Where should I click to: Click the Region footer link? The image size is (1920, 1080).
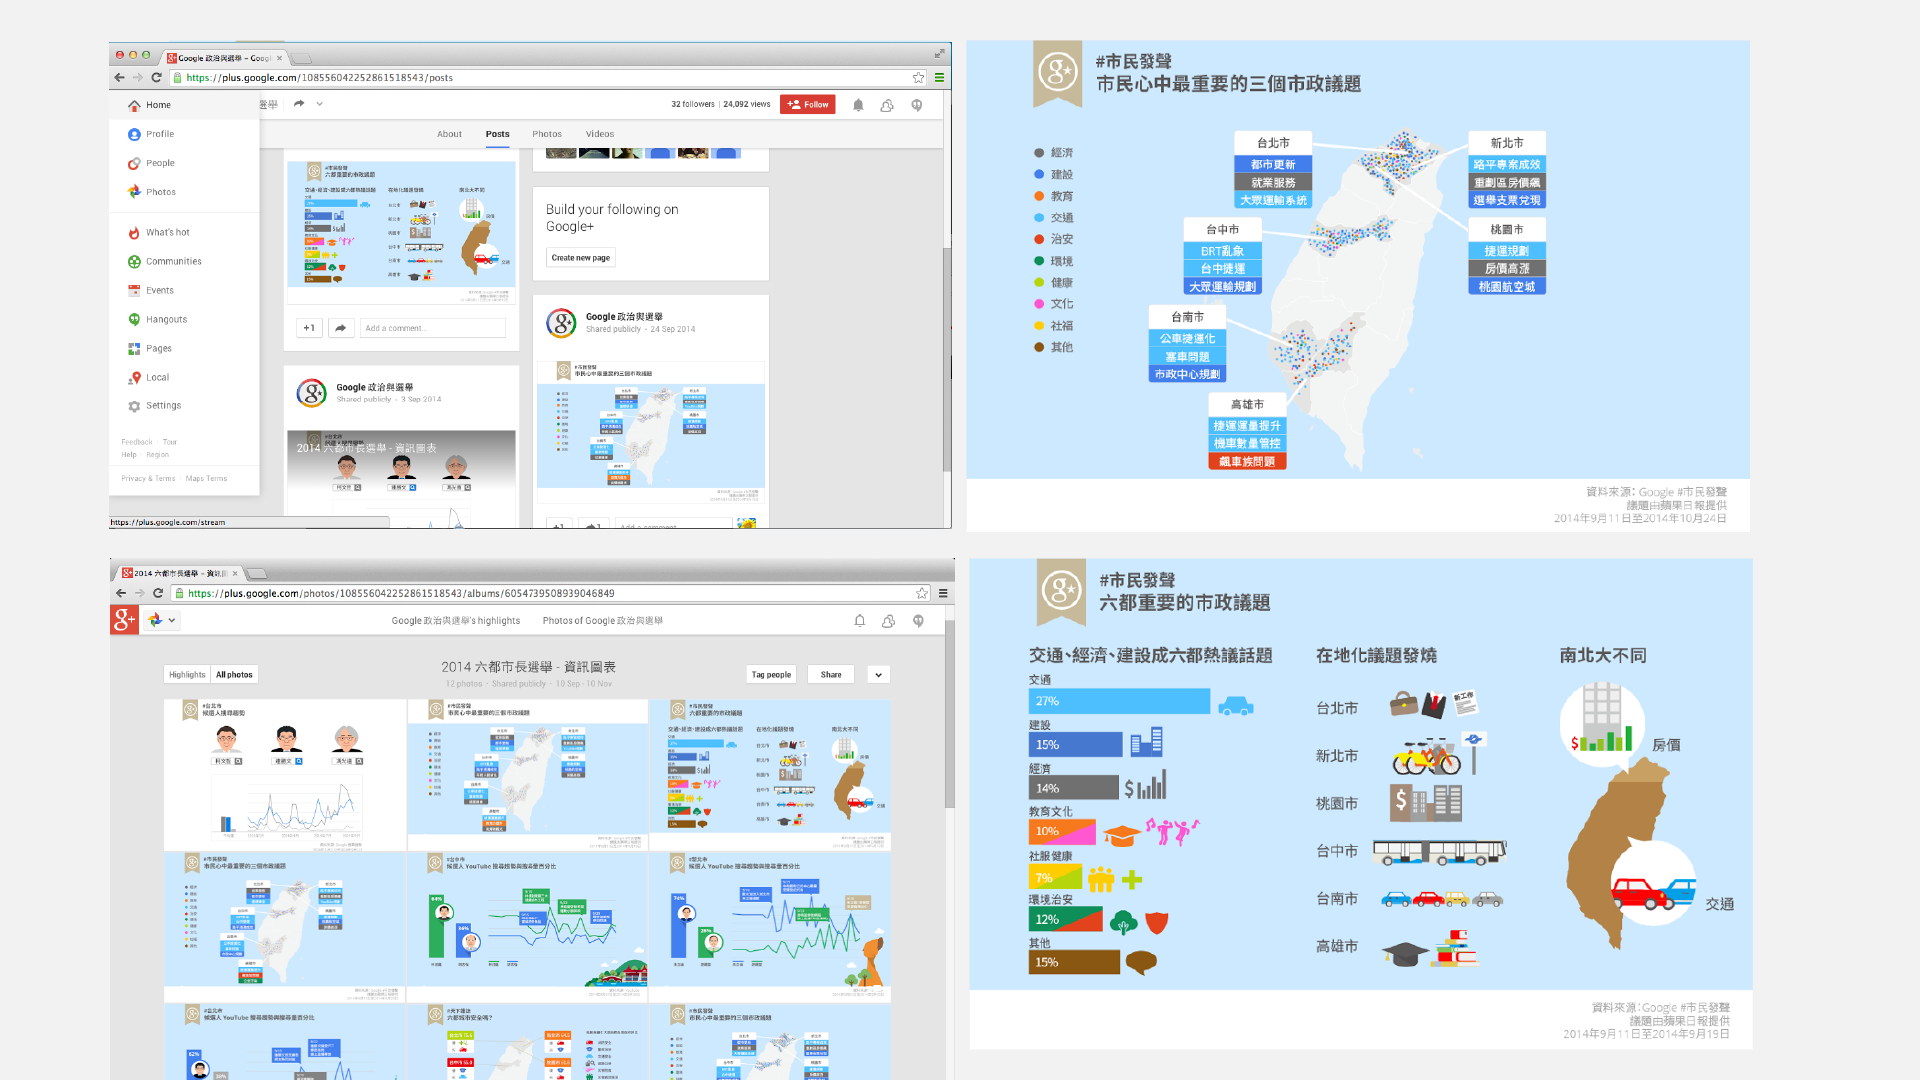[158, 455]
